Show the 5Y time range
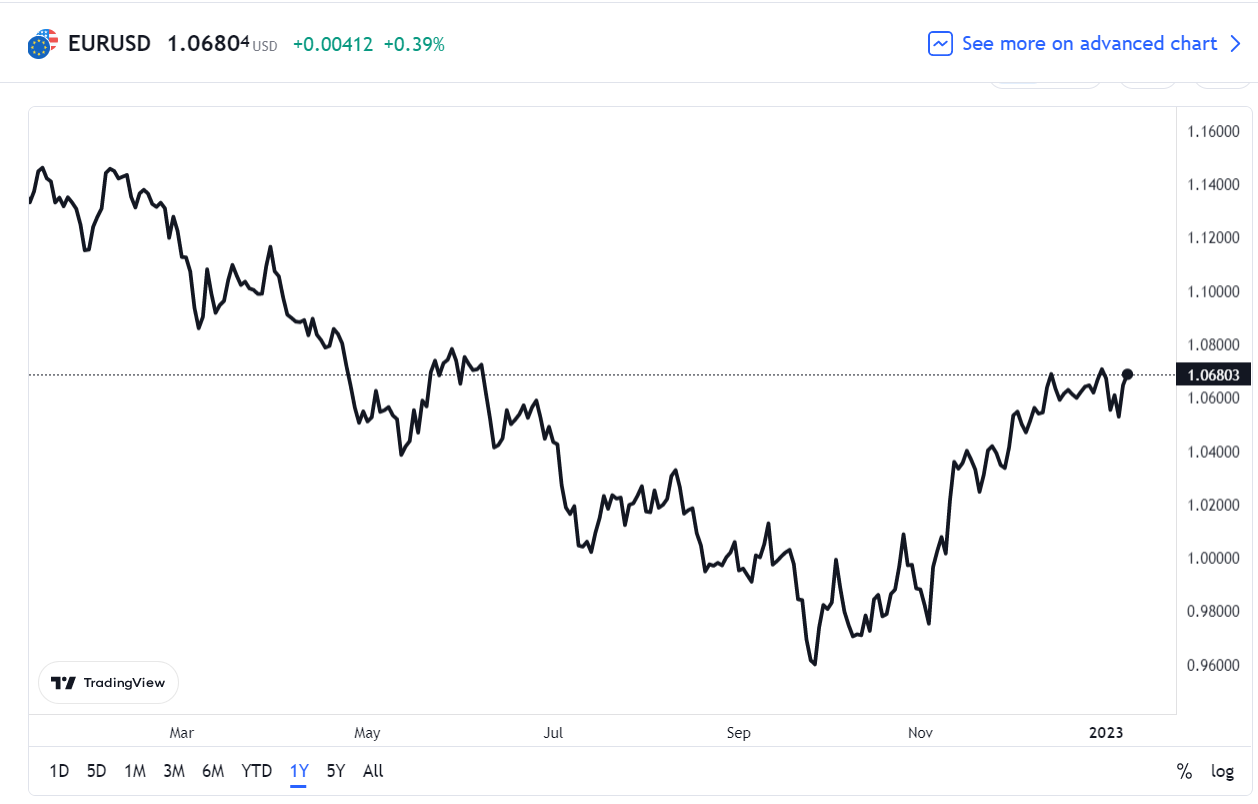The width and height of the screenshot is (1258, 804). 336,771
